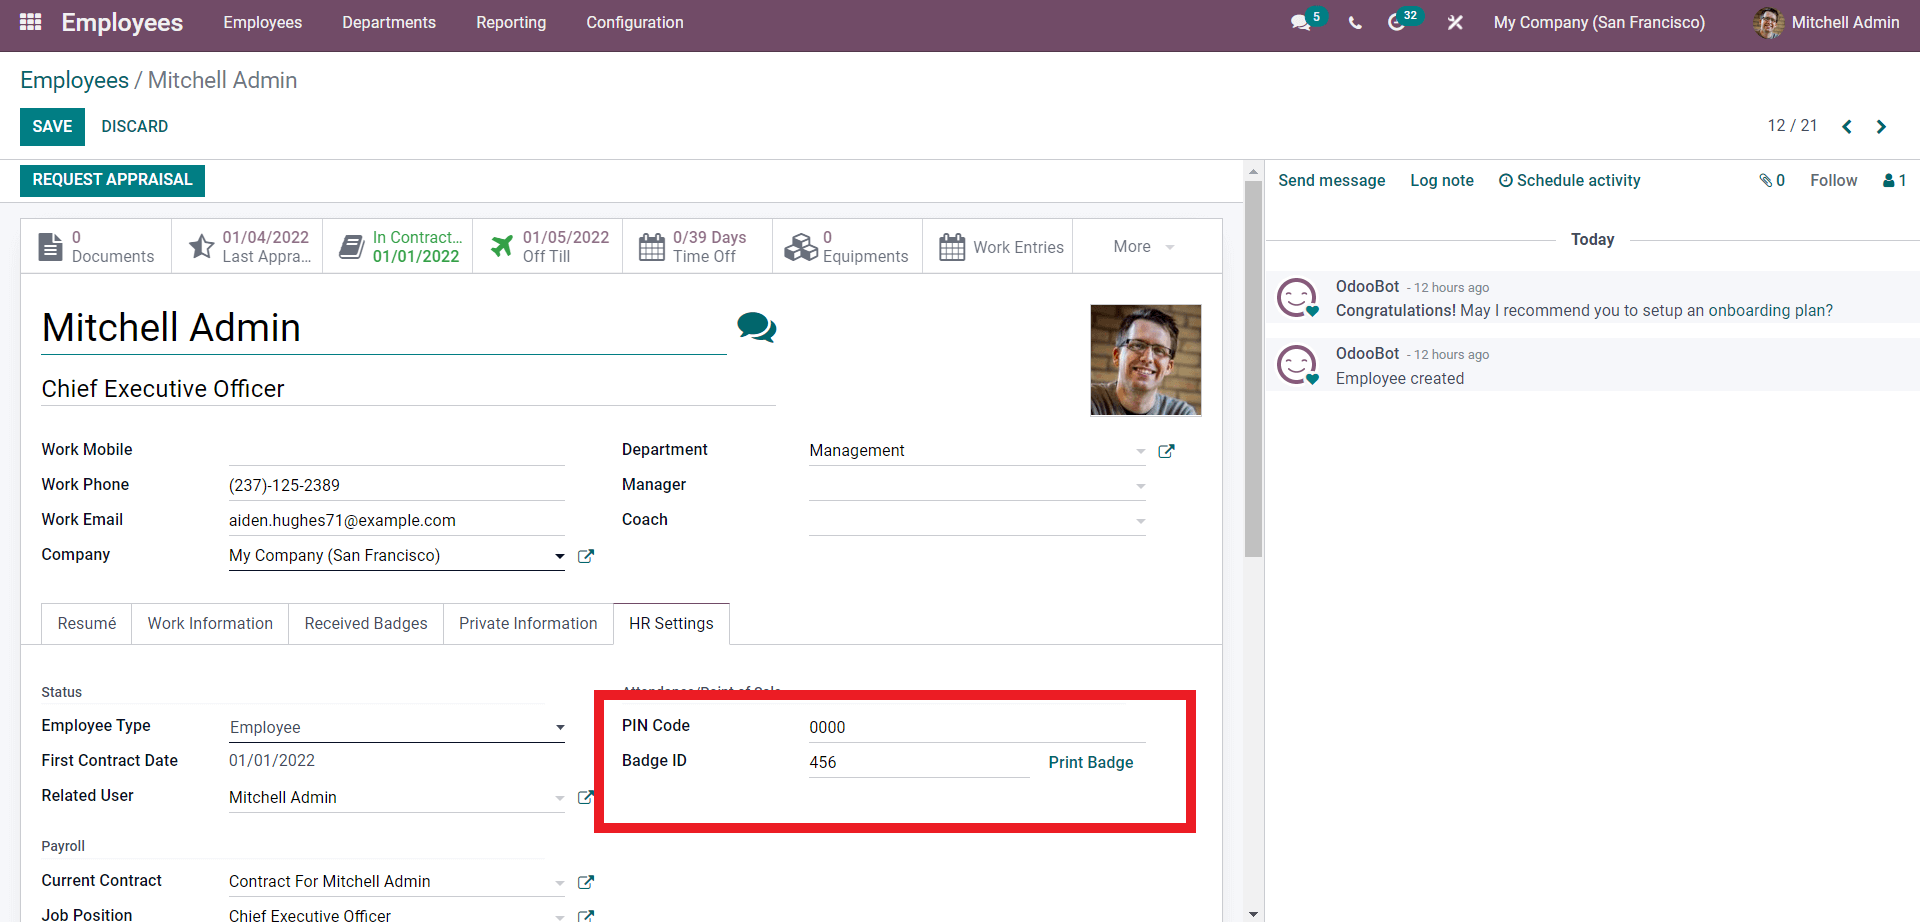Open Job Position external link icon
Image resolution: width=1920 pixels, height=922 pixels.
586,916
